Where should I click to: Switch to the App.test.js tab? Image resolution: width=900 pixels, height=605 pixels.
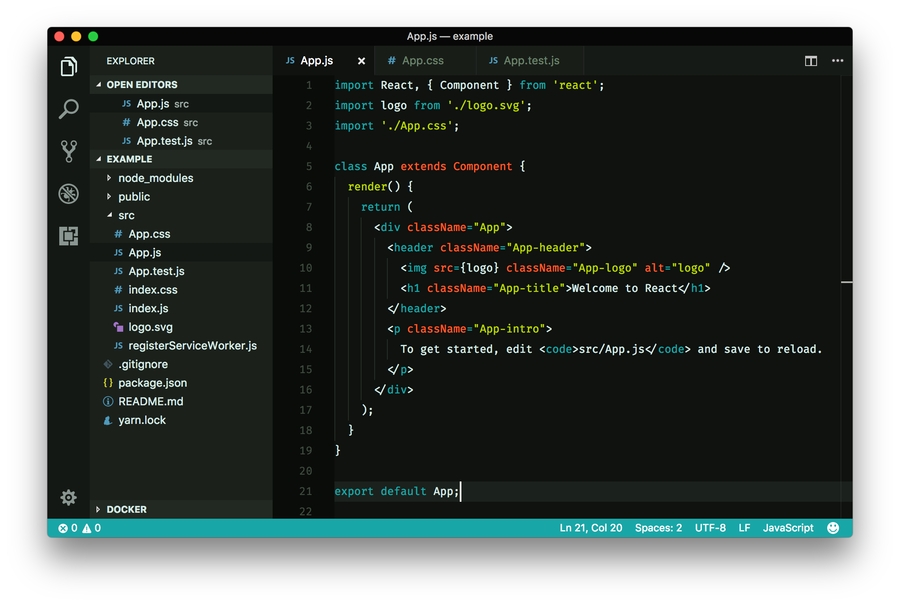531,61
